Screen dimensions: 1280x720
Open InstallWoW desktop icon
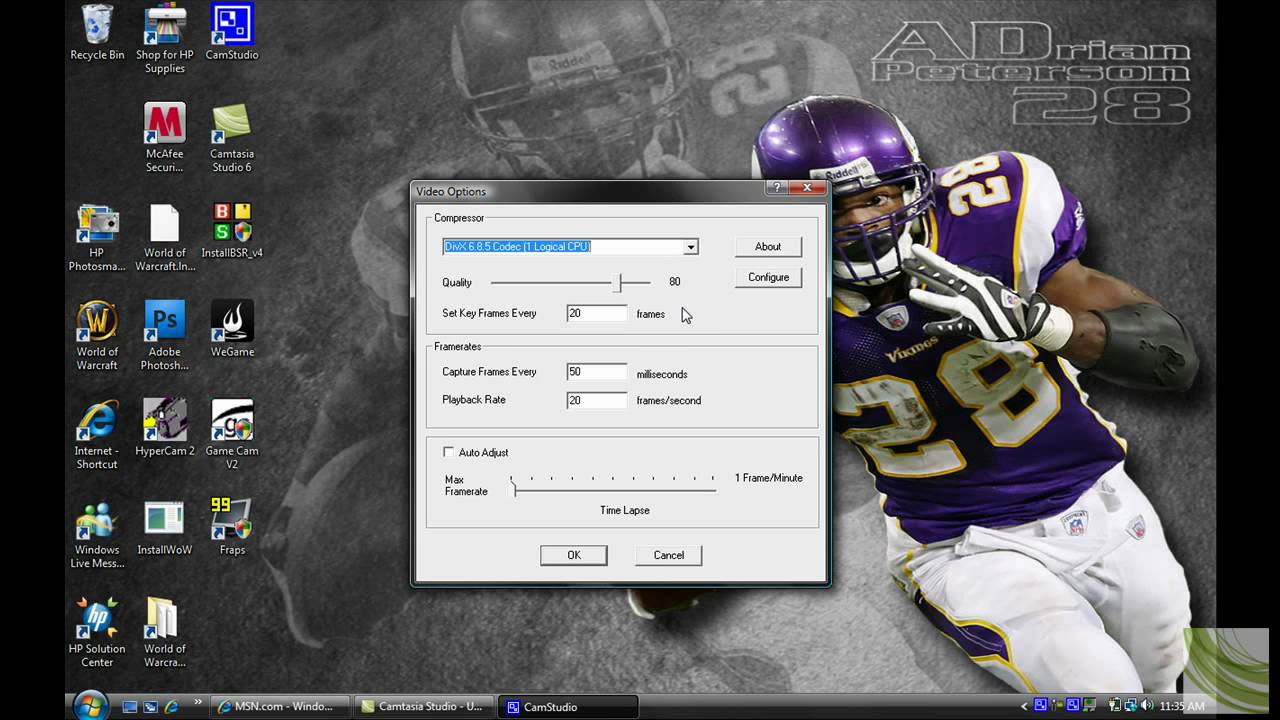(x=164, y=527)
